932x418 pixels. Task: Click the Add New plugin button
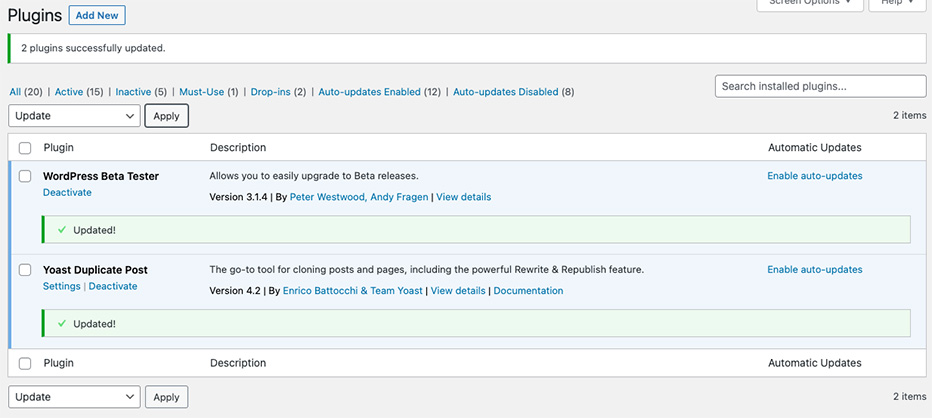coord(97,15)
